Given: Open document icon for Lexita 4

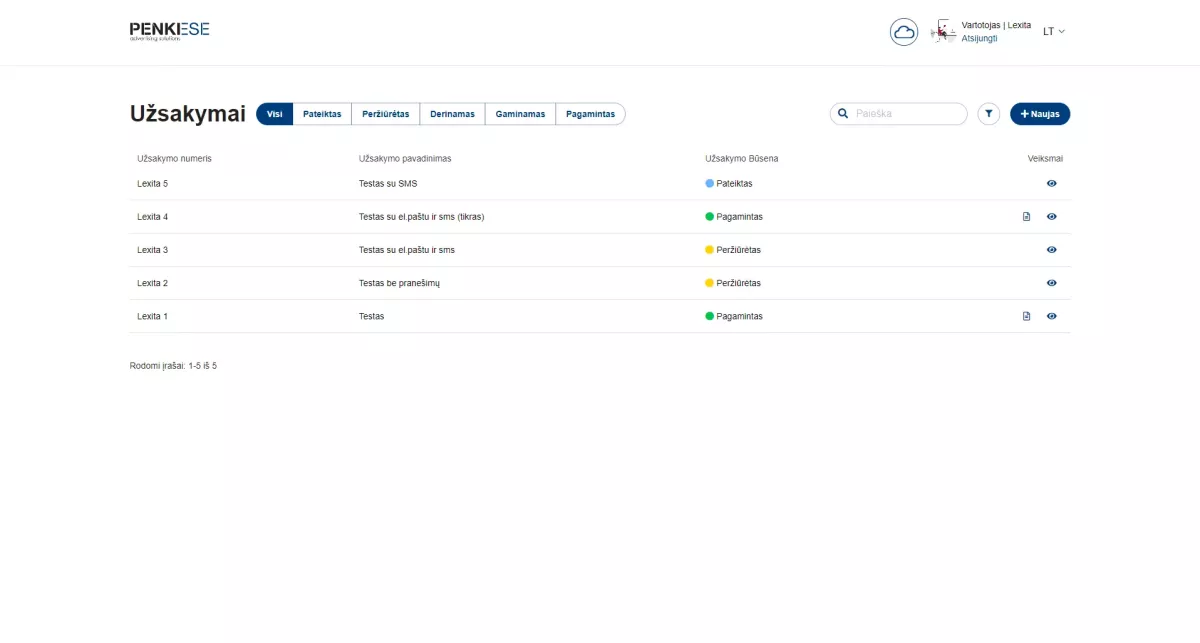Looking at the screenshot, I should click(x=1026, y=217).
